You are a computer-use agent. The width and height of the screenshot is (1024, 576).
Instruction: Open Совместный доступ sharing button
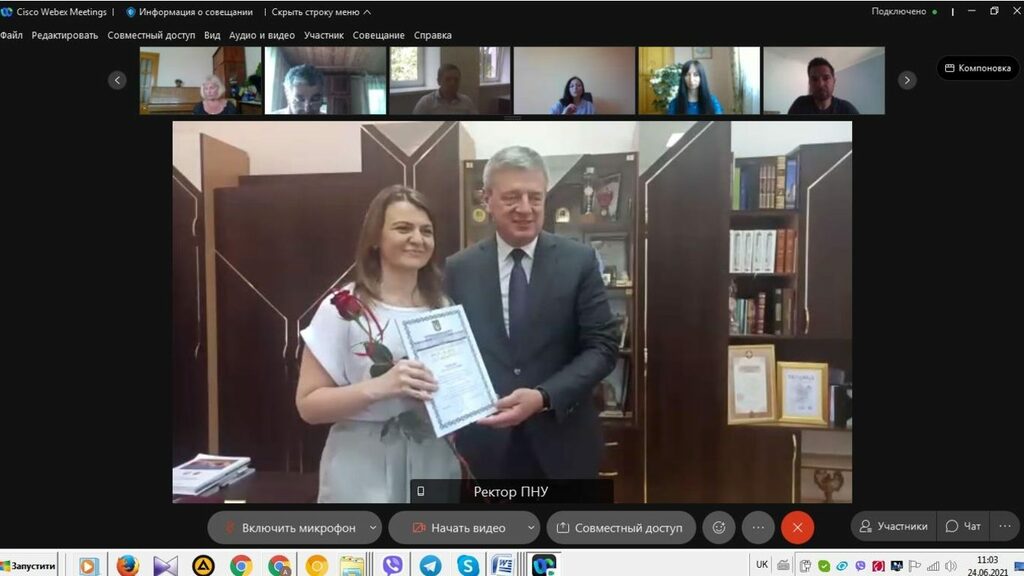coord(619,527)
